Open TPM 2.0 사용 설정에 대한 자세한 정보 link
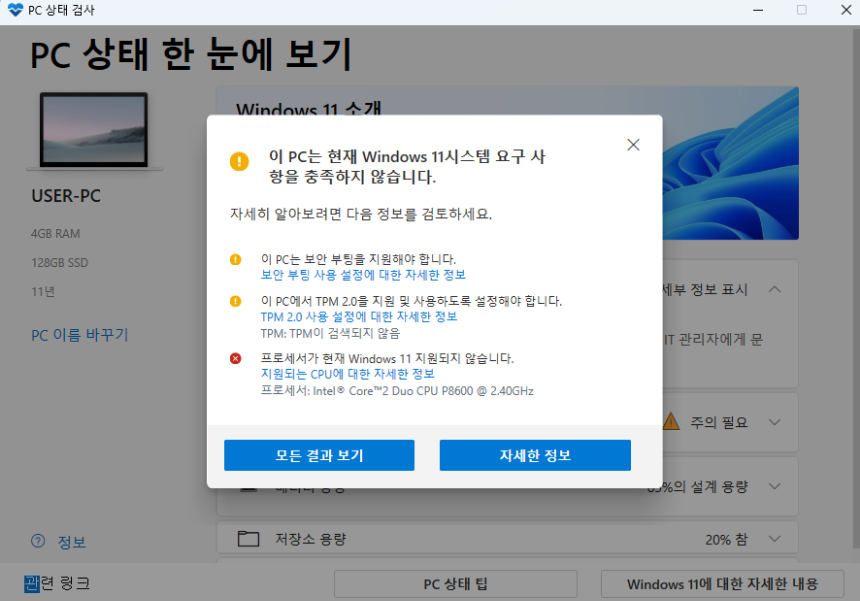This screenshot has height=601, width=860. pyautogui.click(x=359, y=317)
